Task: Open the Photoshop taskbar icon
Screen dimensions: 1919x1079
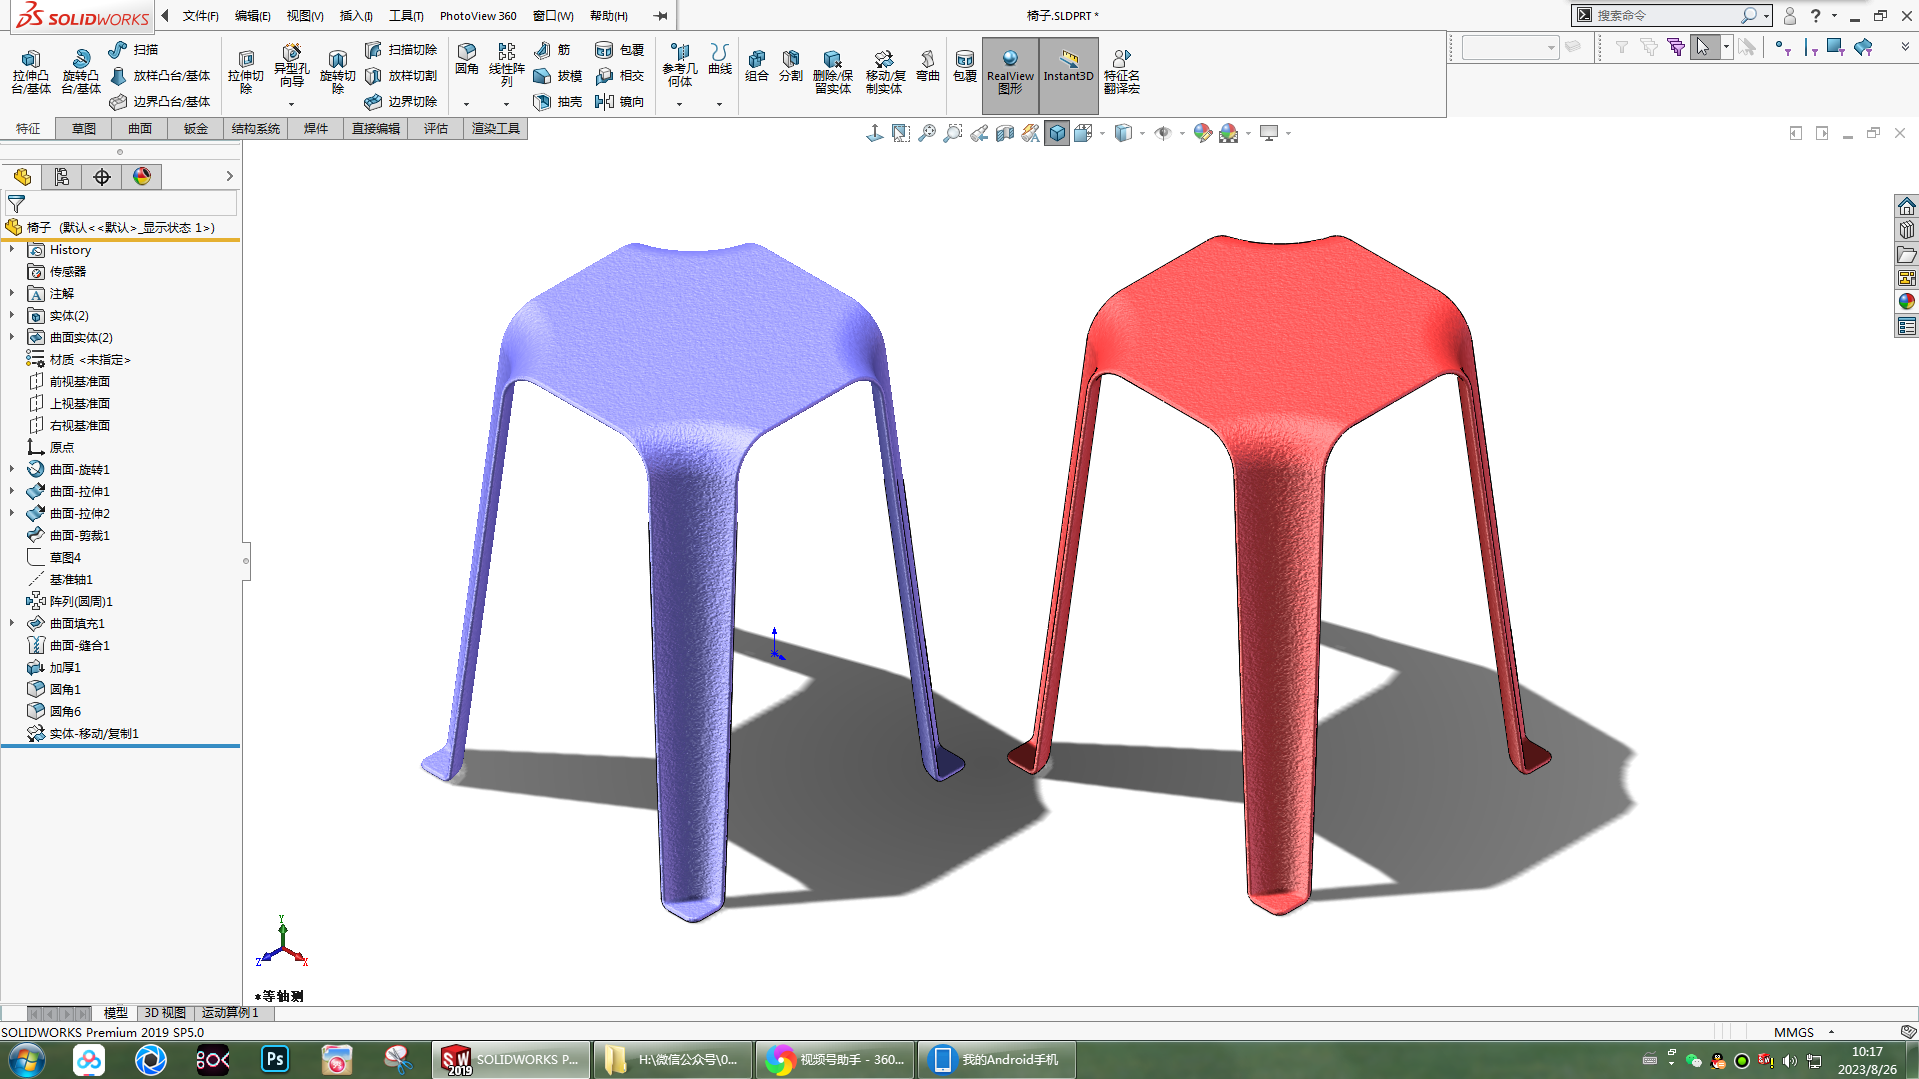Action: (274, 1059)
